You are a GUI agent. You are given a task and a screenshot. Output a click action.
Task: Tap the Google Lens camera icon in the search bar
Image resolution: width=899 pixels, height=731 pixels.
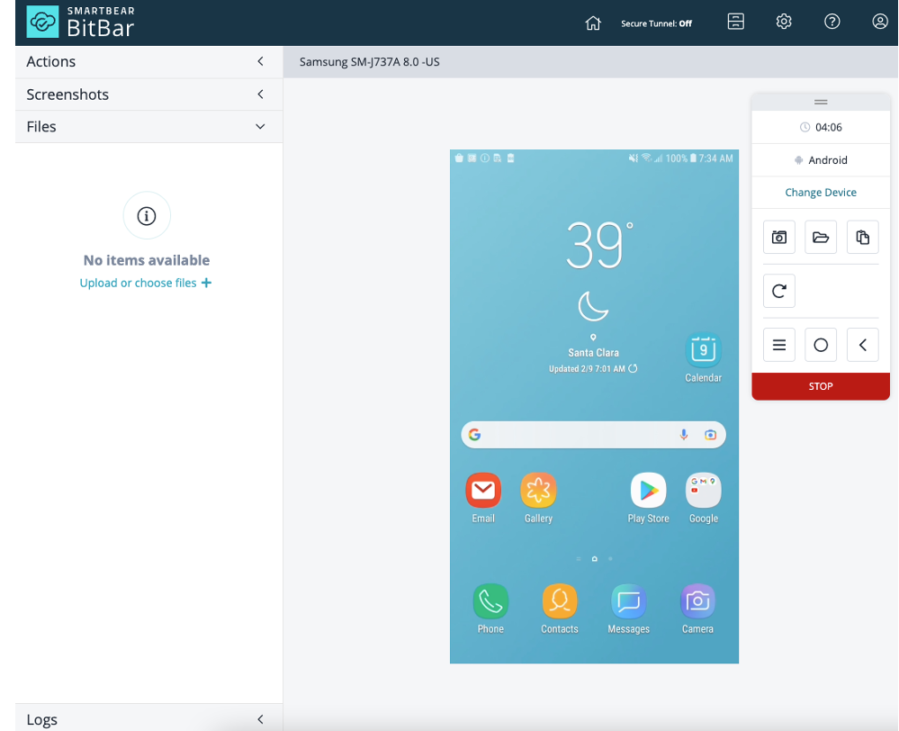coord(710,435)
